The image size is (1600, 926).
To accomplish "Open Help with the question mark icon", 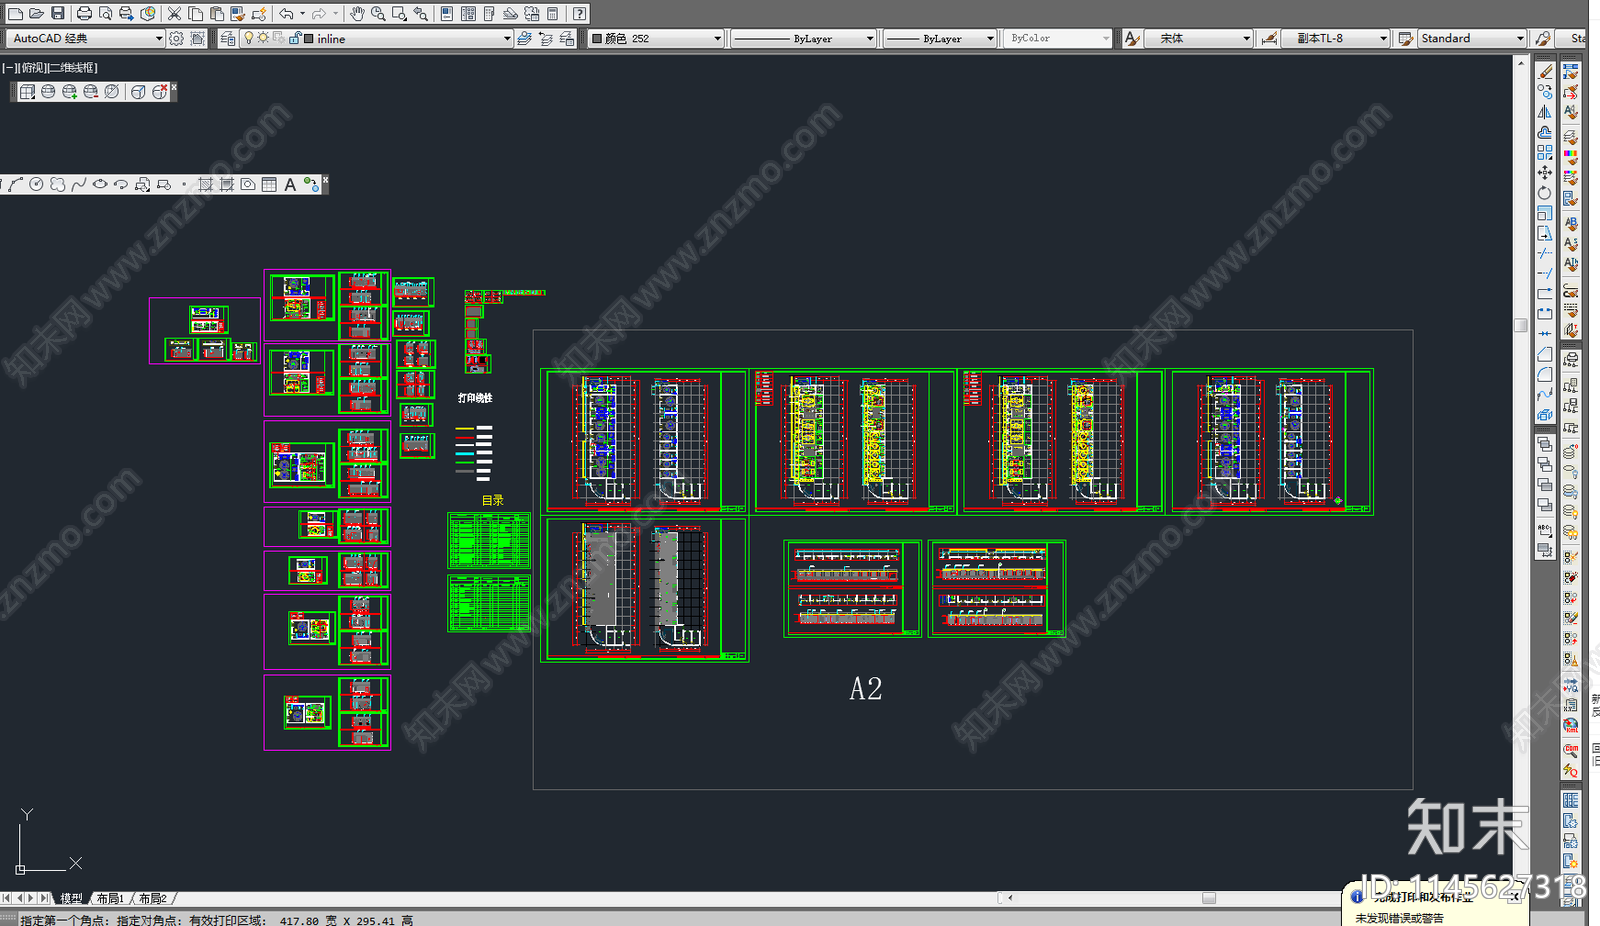I will point(579,14).
